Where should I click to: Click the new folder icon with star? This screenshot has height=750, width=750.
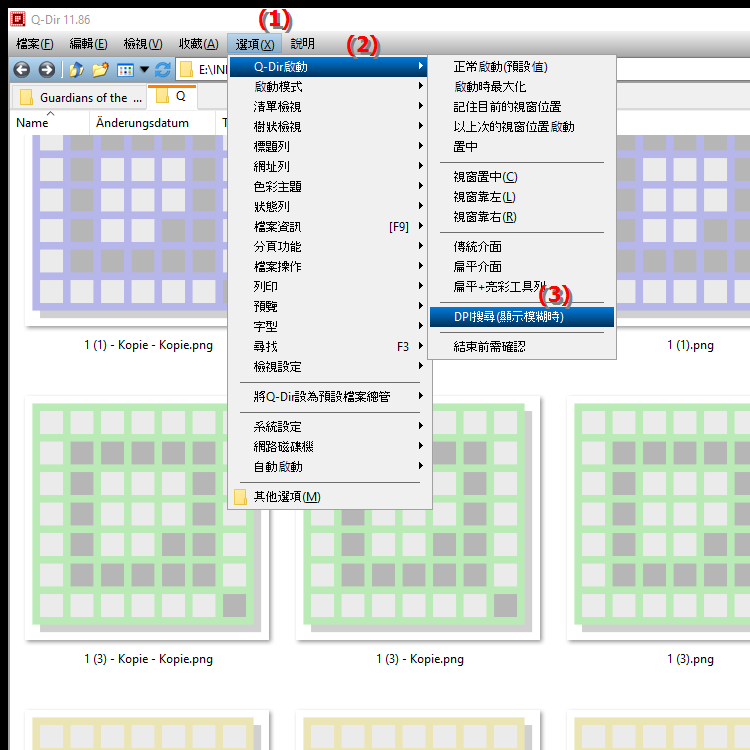[x=100, y=70]
